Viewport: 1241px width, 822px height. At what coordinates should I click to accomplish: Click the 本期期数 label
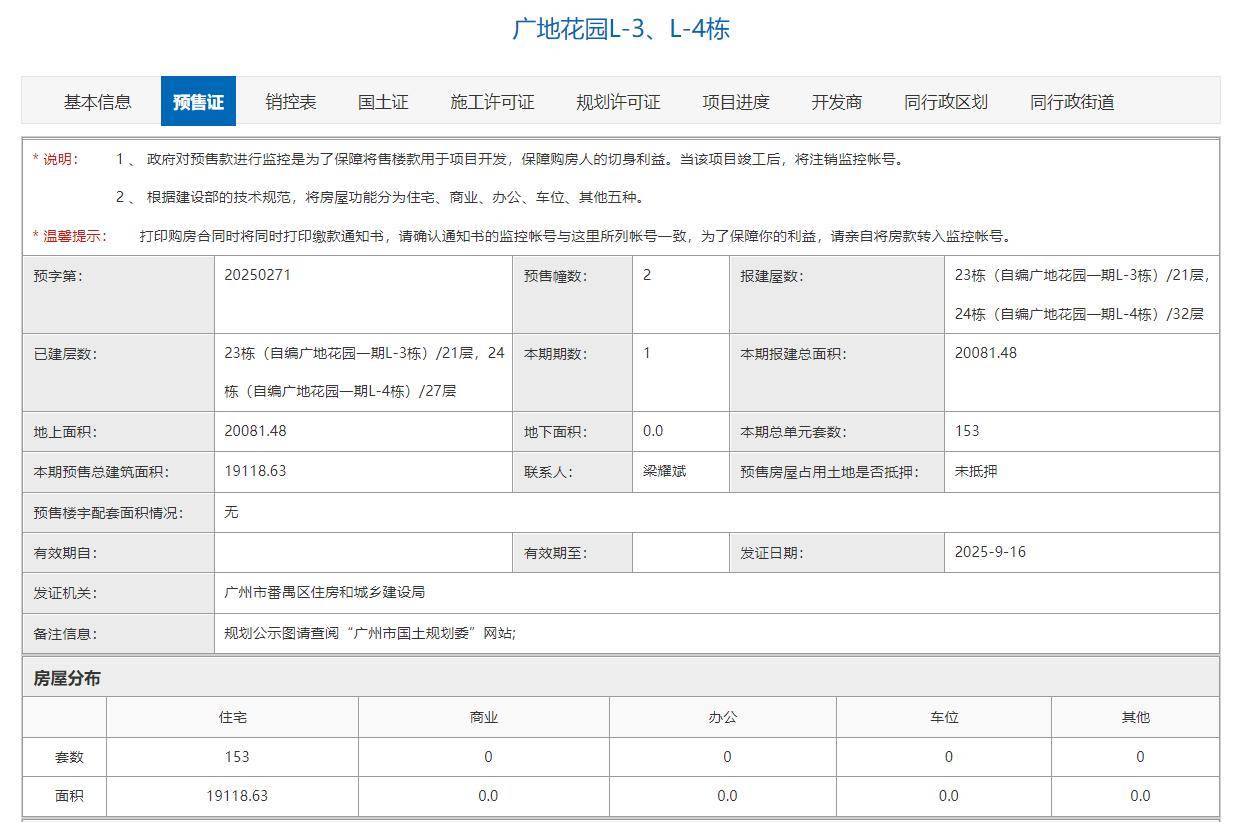(554, 354)
